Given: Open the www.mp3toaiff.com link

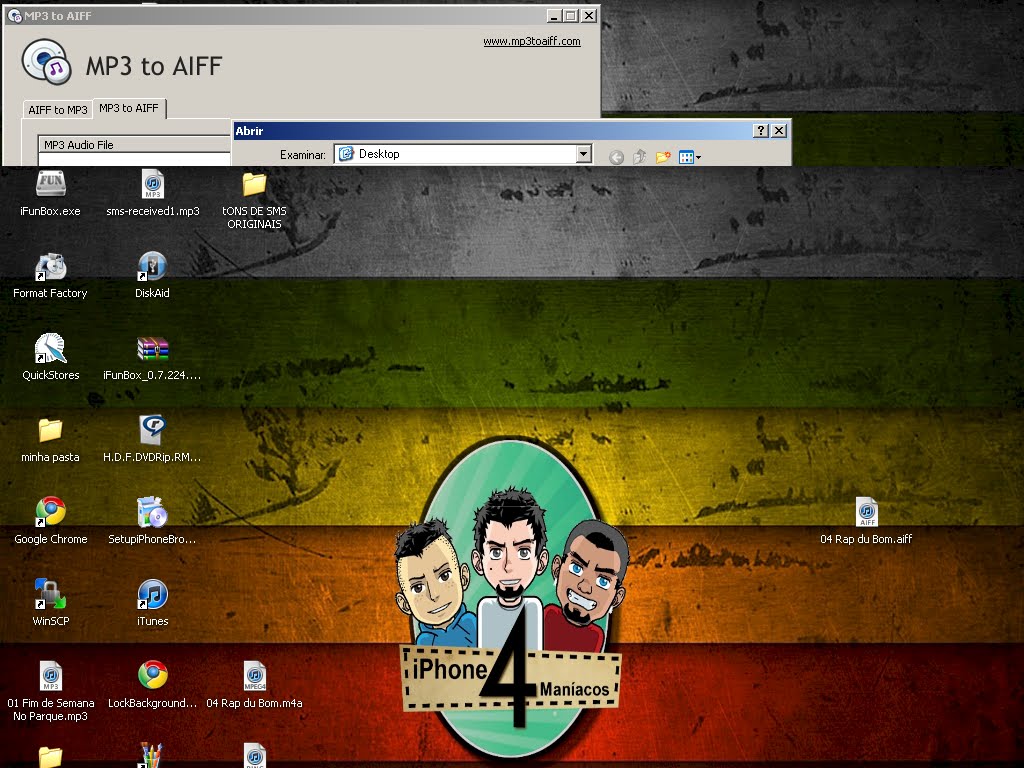Looking at the screenshot, I should tap(532, 41).
